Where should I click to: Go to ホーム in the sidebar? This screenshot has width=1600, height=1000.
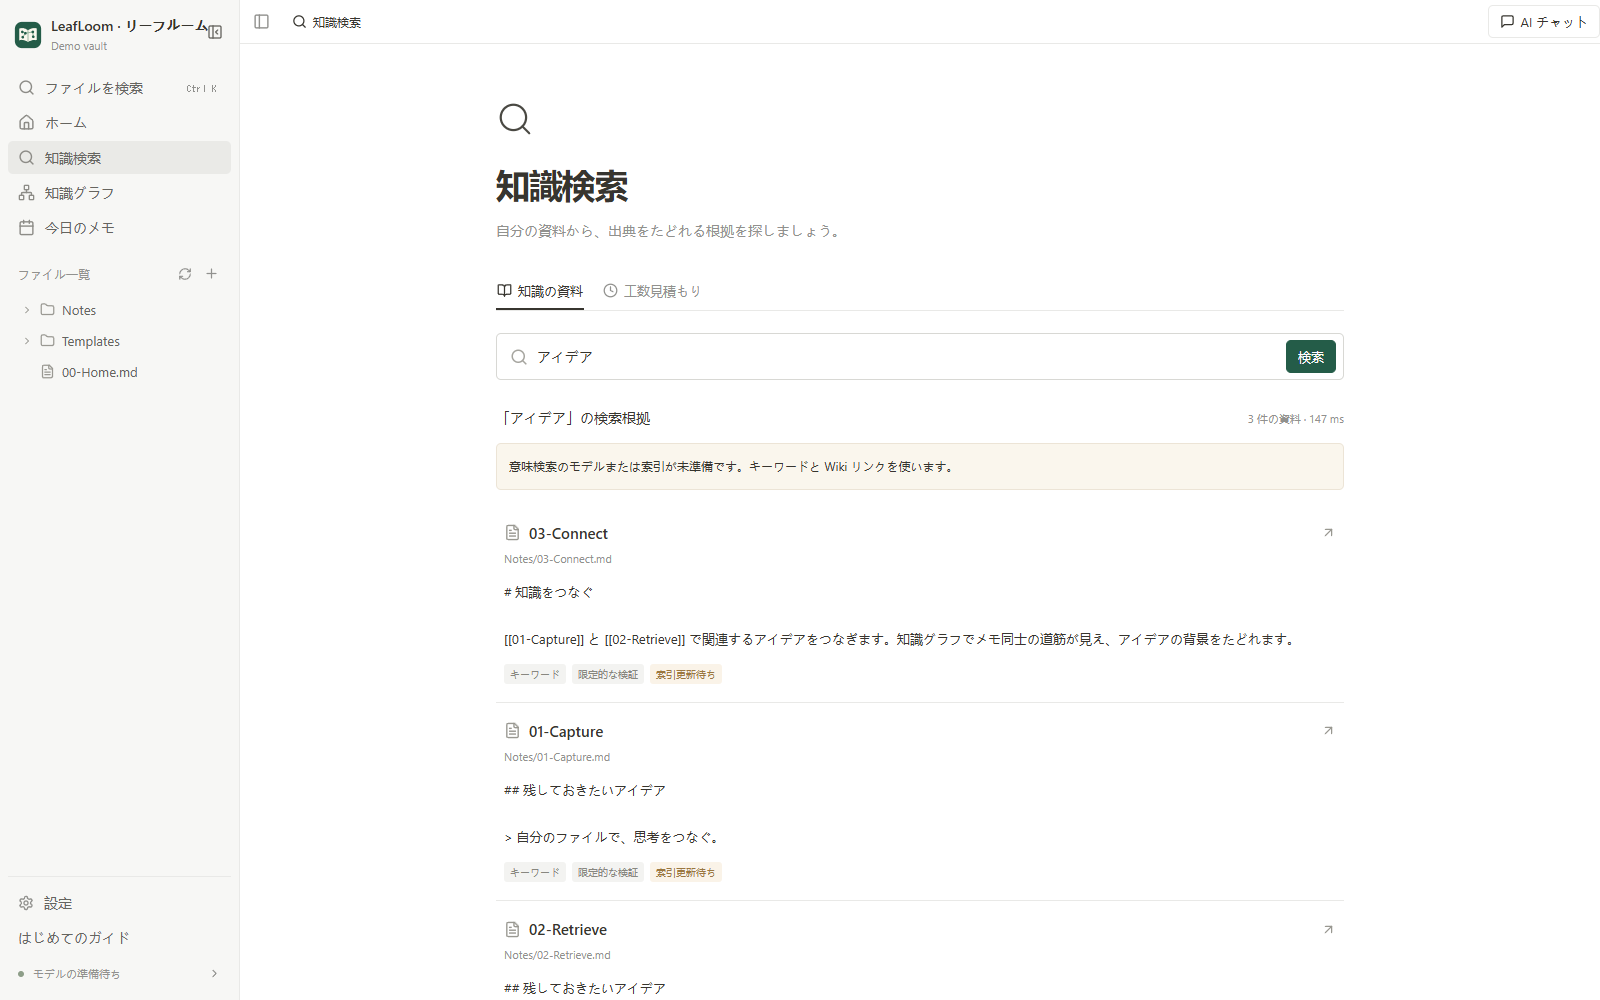[x=119, y=123]
